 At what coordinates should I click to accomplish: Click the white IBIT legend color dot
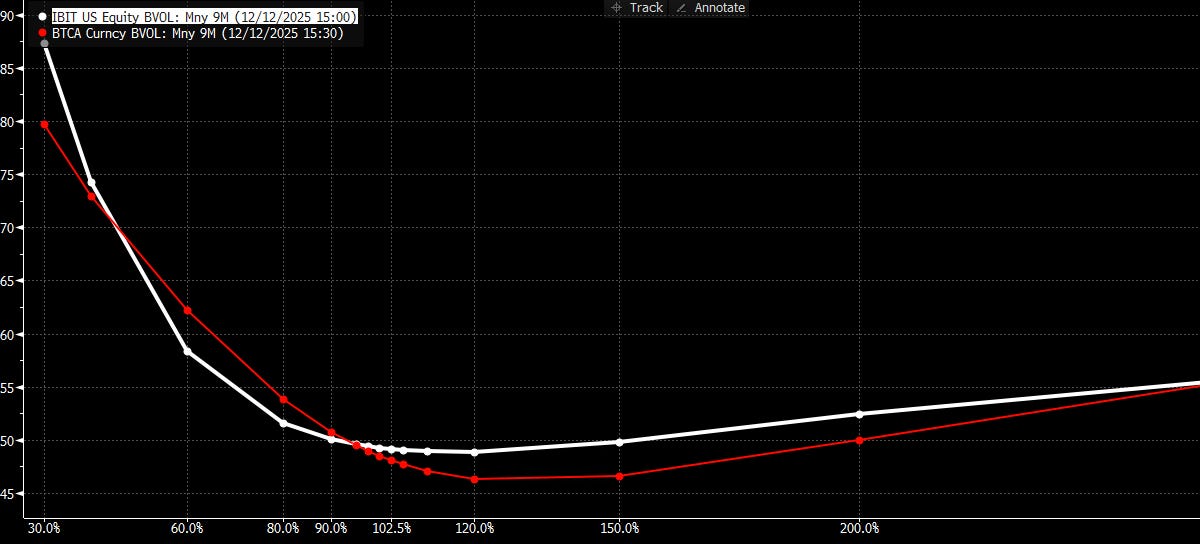point(43,17)
